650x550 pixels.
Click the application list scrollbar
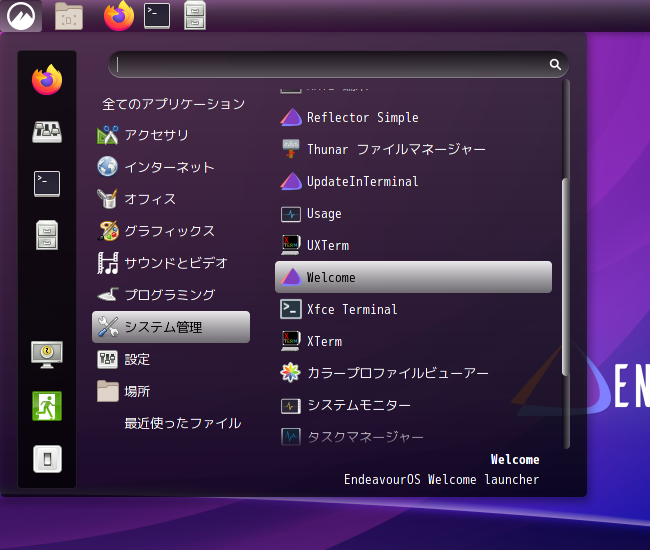565,277
